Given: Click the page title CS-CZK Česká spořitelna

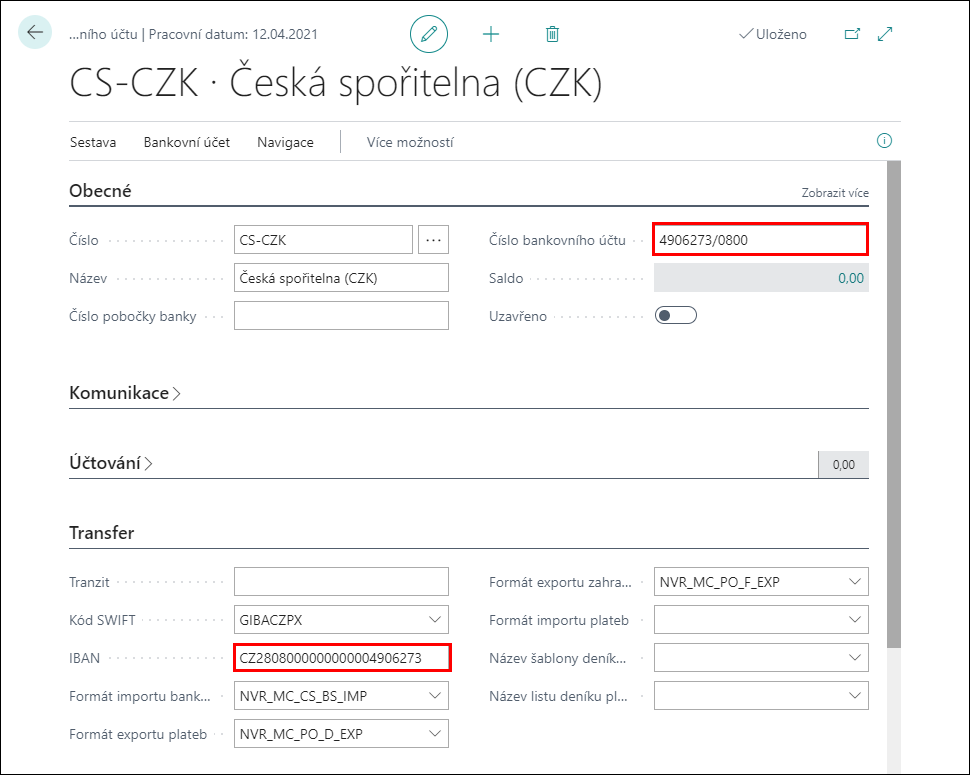Looking at the screenshot, I should click(336, 82).
